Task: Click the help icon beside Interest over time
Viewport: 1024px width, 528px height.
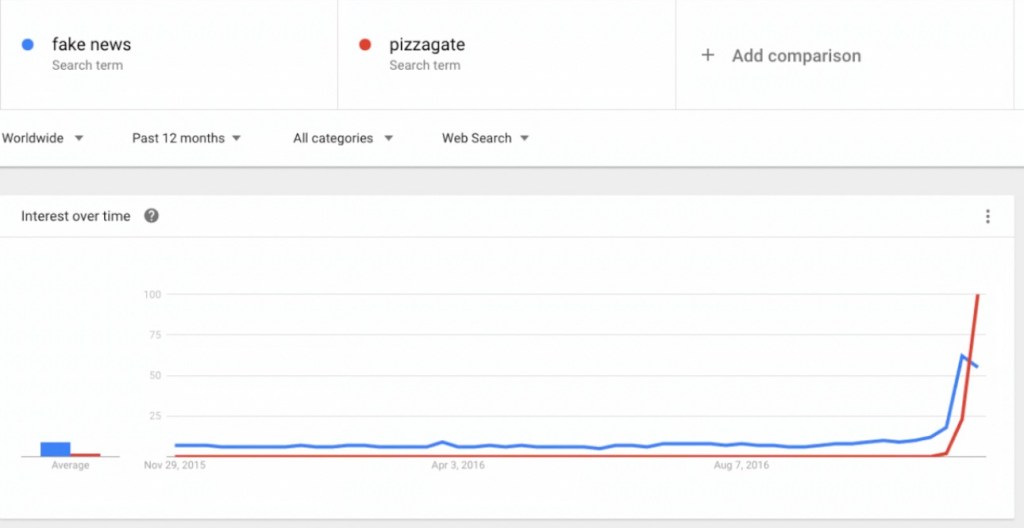Action: point(151,216)
